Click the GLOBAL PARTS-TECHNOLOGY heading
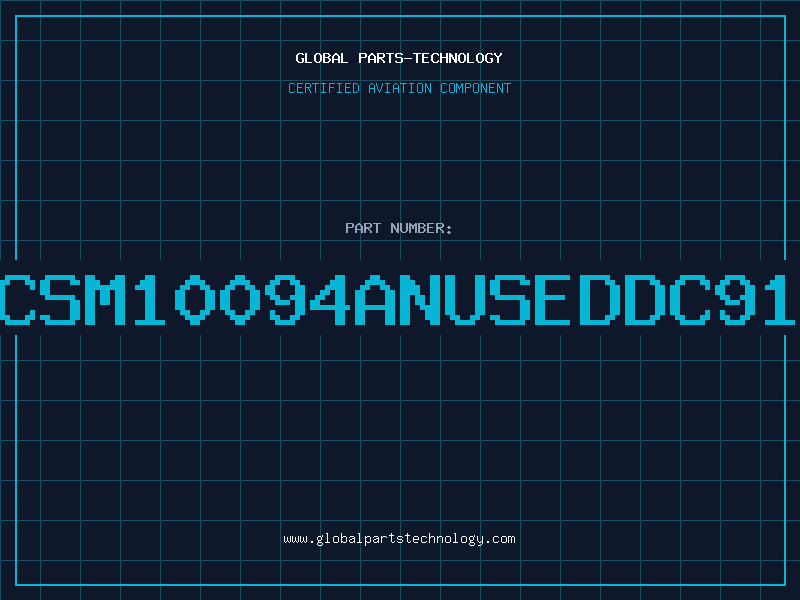Viewport: 800px width, 600px height. 399,58
